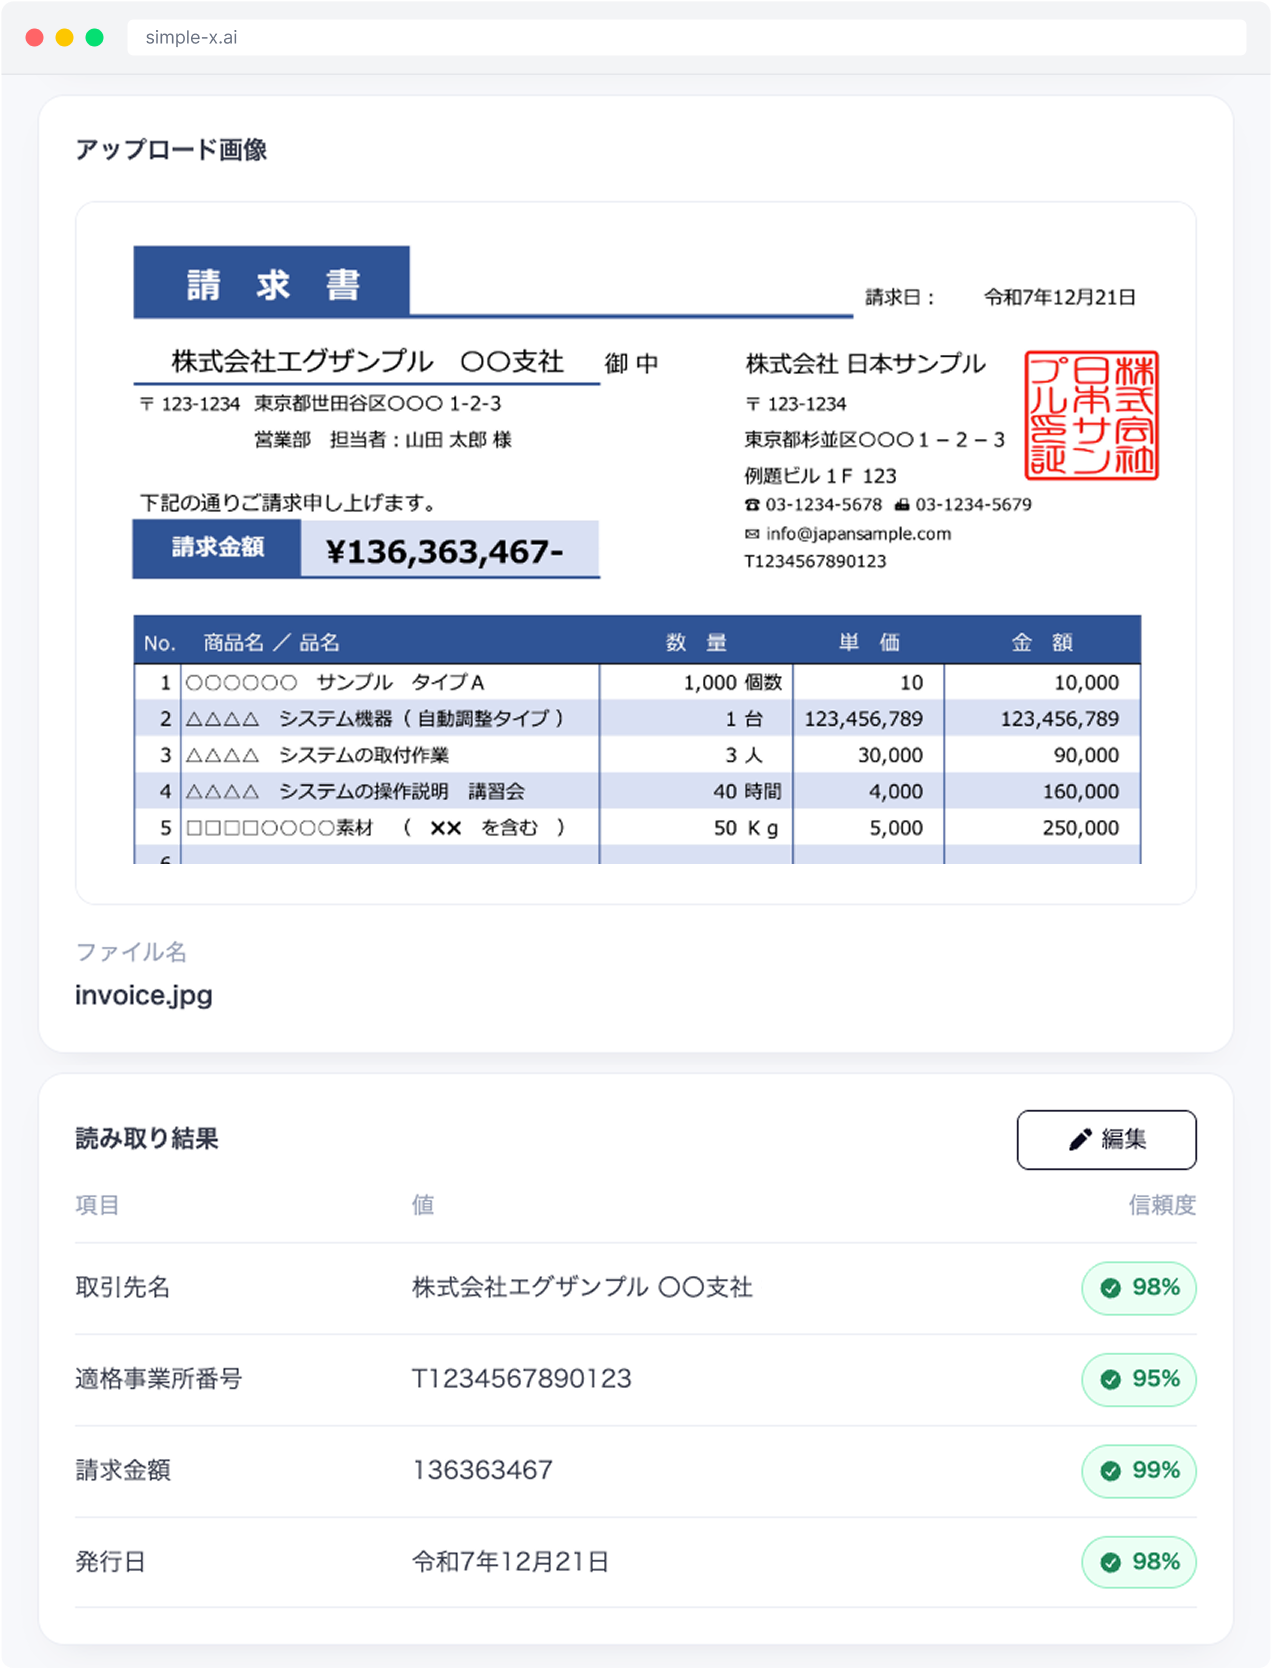
Task: Click the invoice.jpg file name
Action: click(144, 995)
